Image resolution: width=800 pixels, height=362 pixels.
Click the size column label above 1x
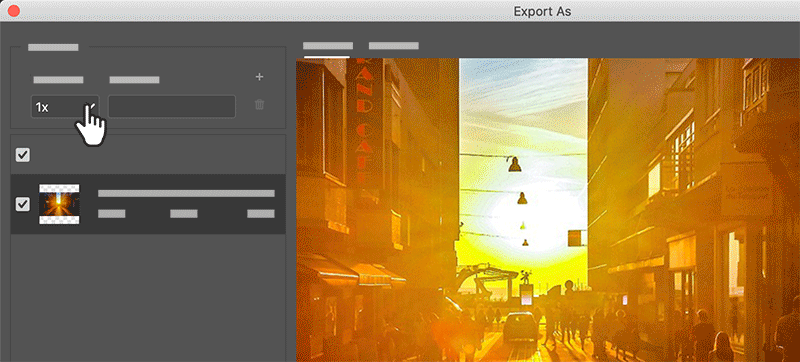[58, 80]
